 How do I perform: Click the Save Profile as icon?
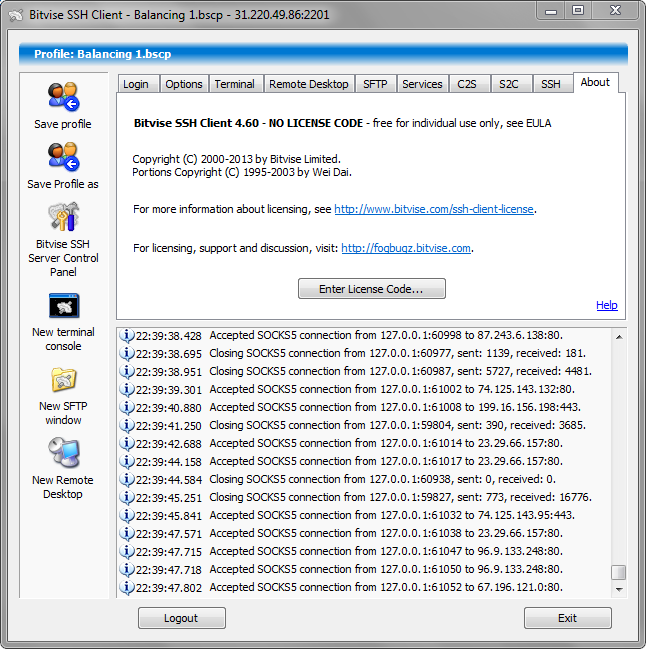click(63, 157)
